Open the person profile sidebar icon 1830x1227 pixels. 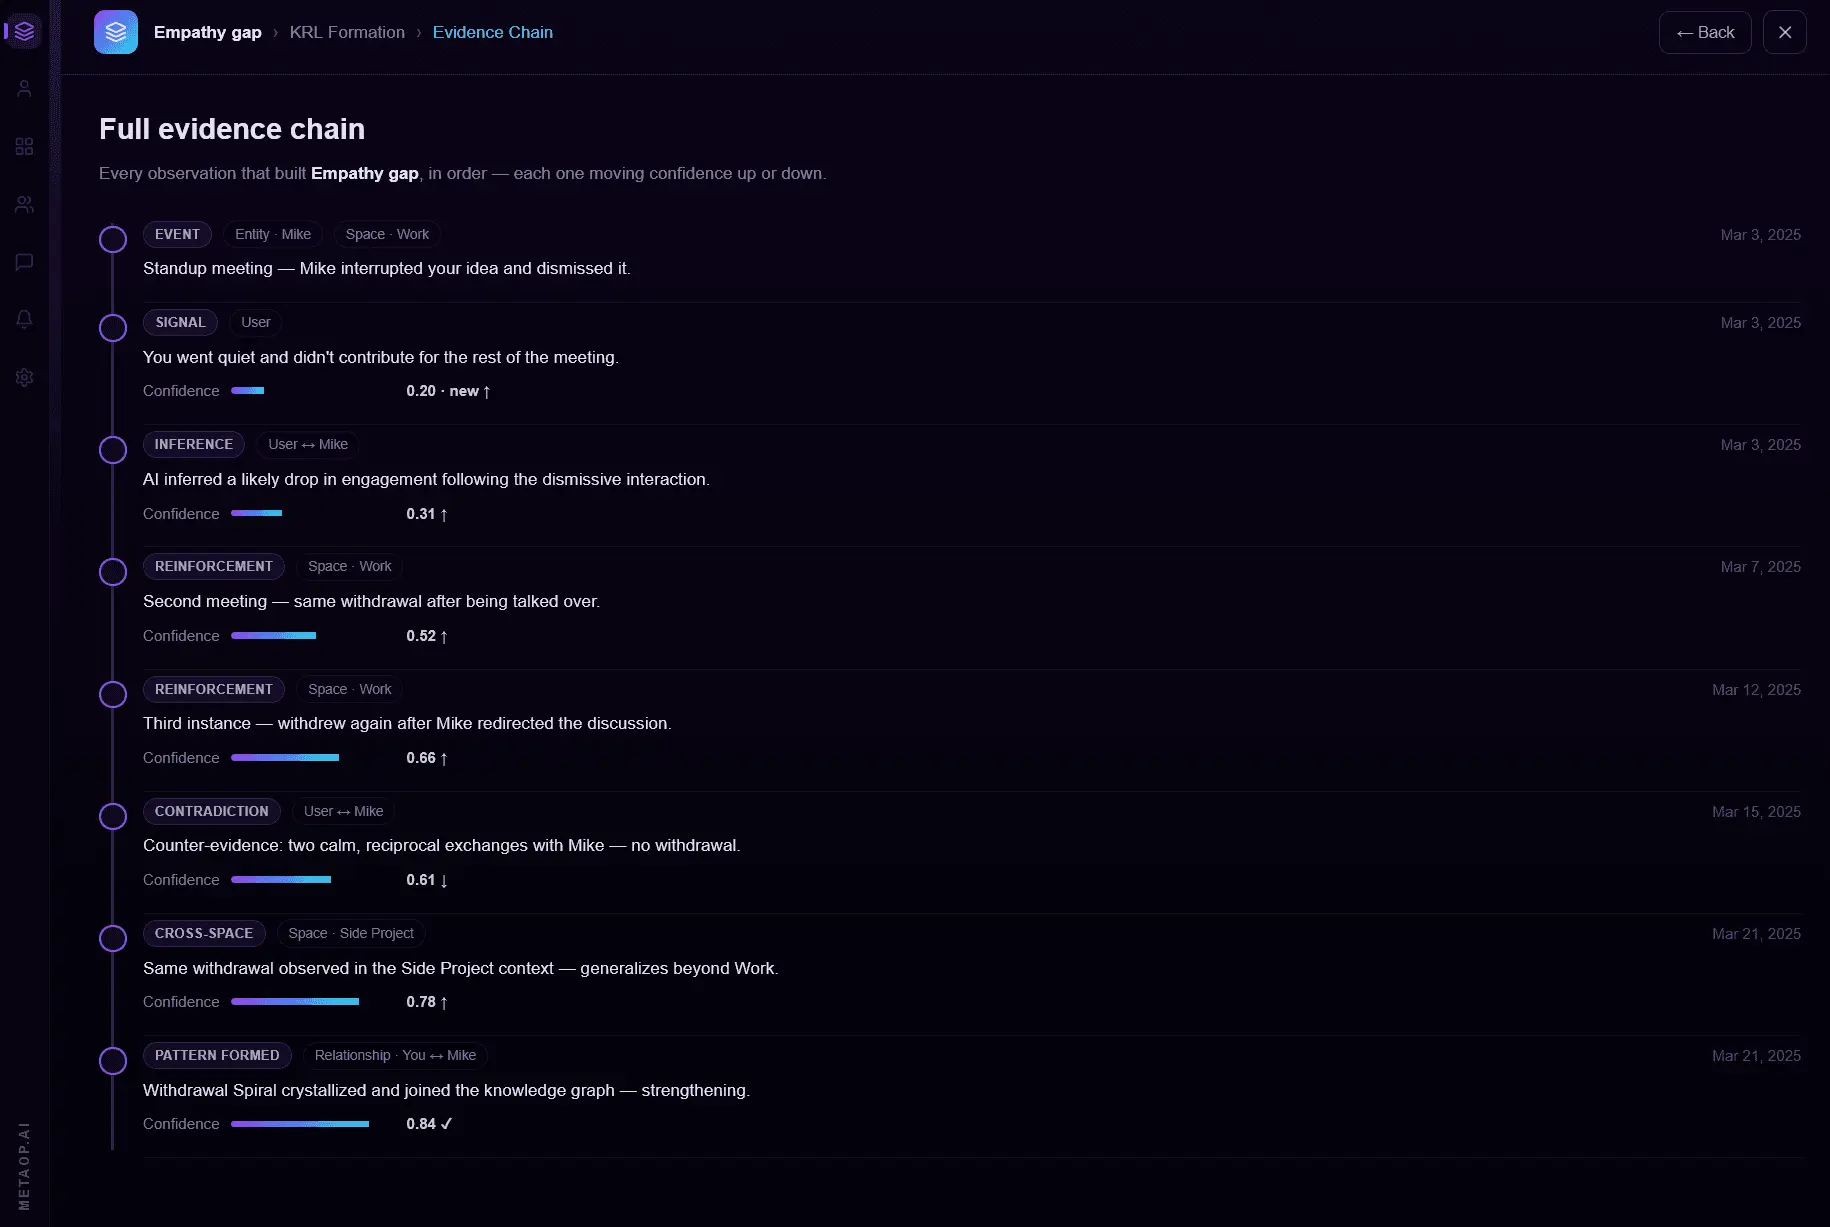[25, 89]
